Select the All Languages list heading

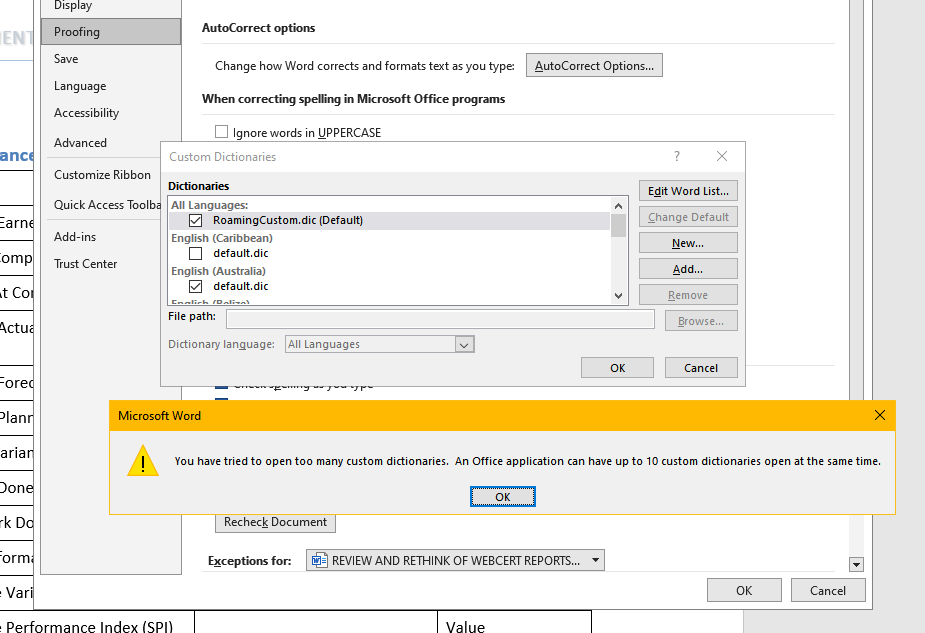pos(209,205)
